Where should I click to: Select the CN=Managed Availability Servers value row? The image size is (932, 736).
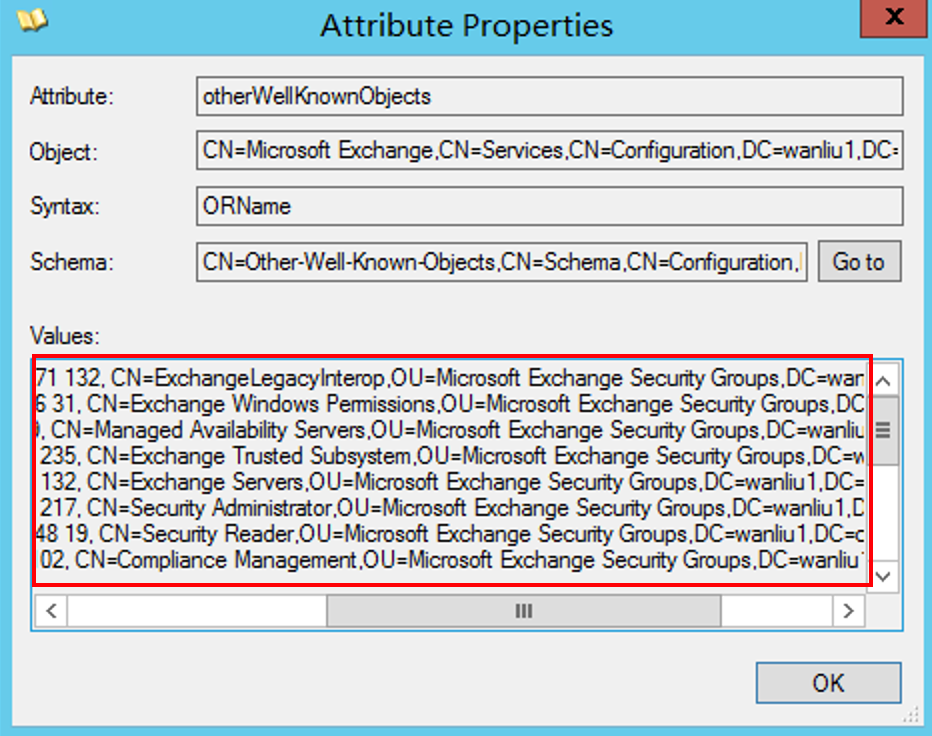pyautogui.click(x=450, y=430)
